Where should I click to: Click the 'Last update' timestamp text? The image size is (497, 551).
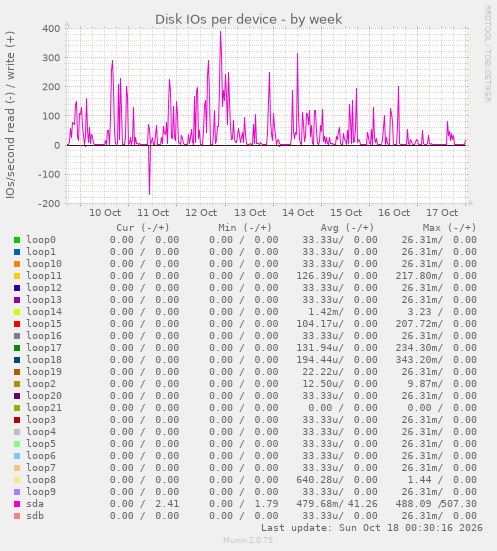tap(372, 528)
